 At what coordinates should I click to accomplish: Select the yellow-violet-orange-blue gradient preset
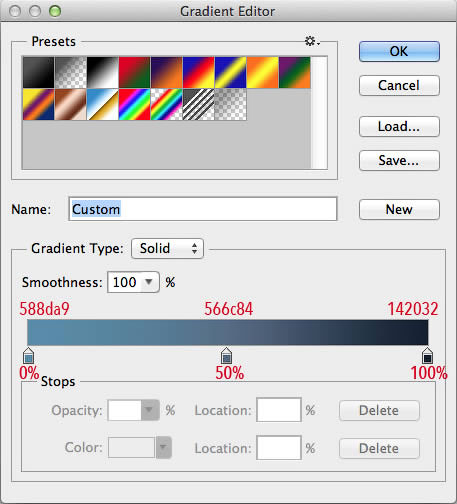click(38, 104)
